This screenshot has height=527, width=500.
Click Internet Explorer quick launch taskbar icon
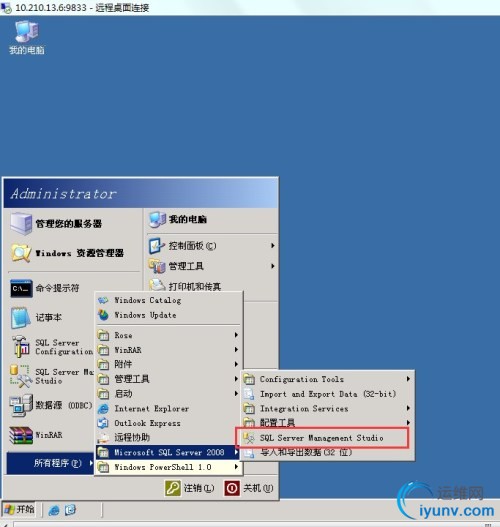point(54,510)
